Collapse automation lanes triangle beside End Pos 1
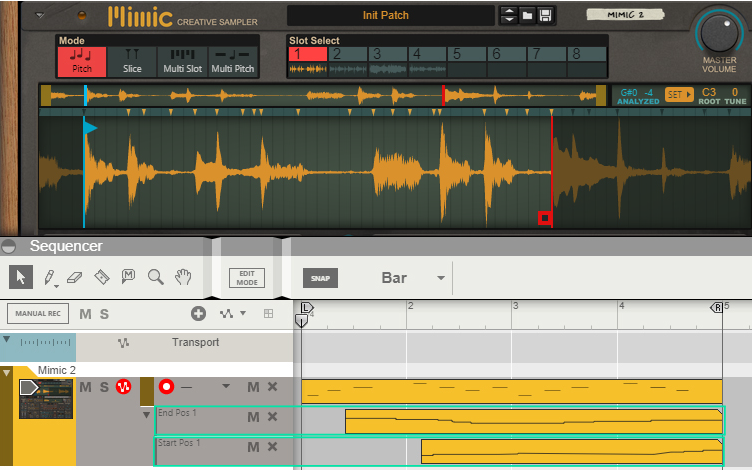 pyautogui.click(x=146, y=415)
